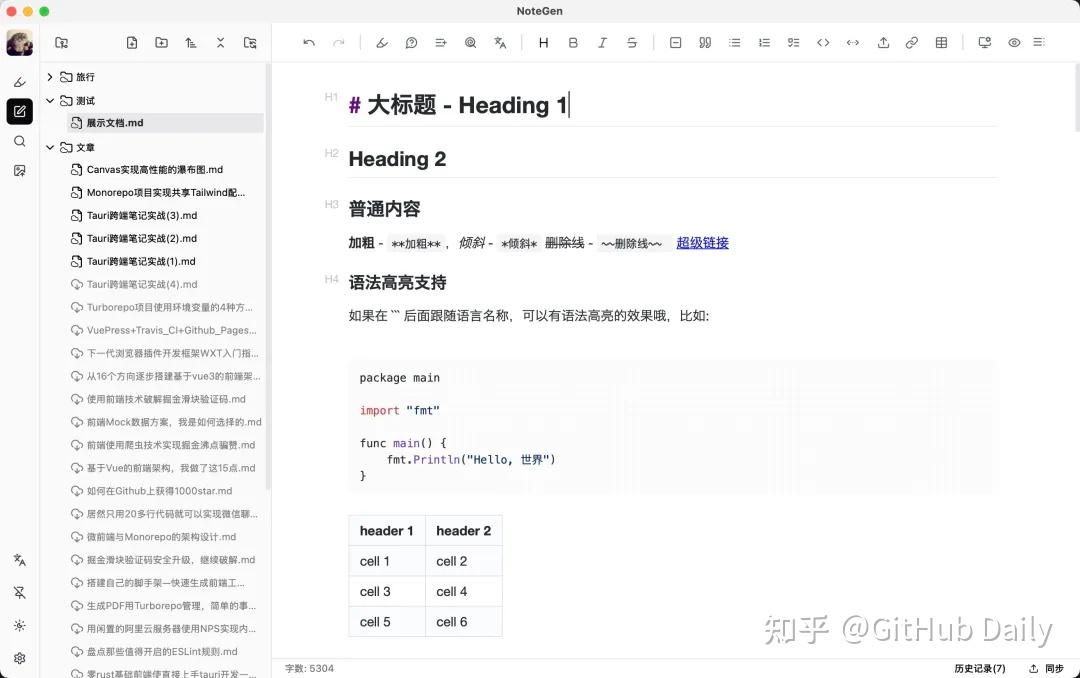
Task: Click into the Go code block
Action: (x=672, y=427)
